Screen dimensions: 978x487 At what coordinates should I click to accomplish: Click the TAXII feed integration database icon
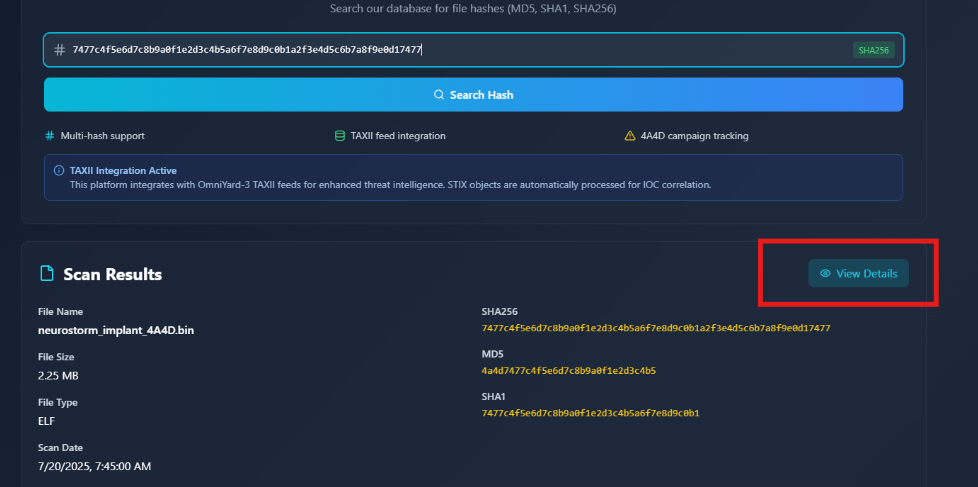(340, 136)
